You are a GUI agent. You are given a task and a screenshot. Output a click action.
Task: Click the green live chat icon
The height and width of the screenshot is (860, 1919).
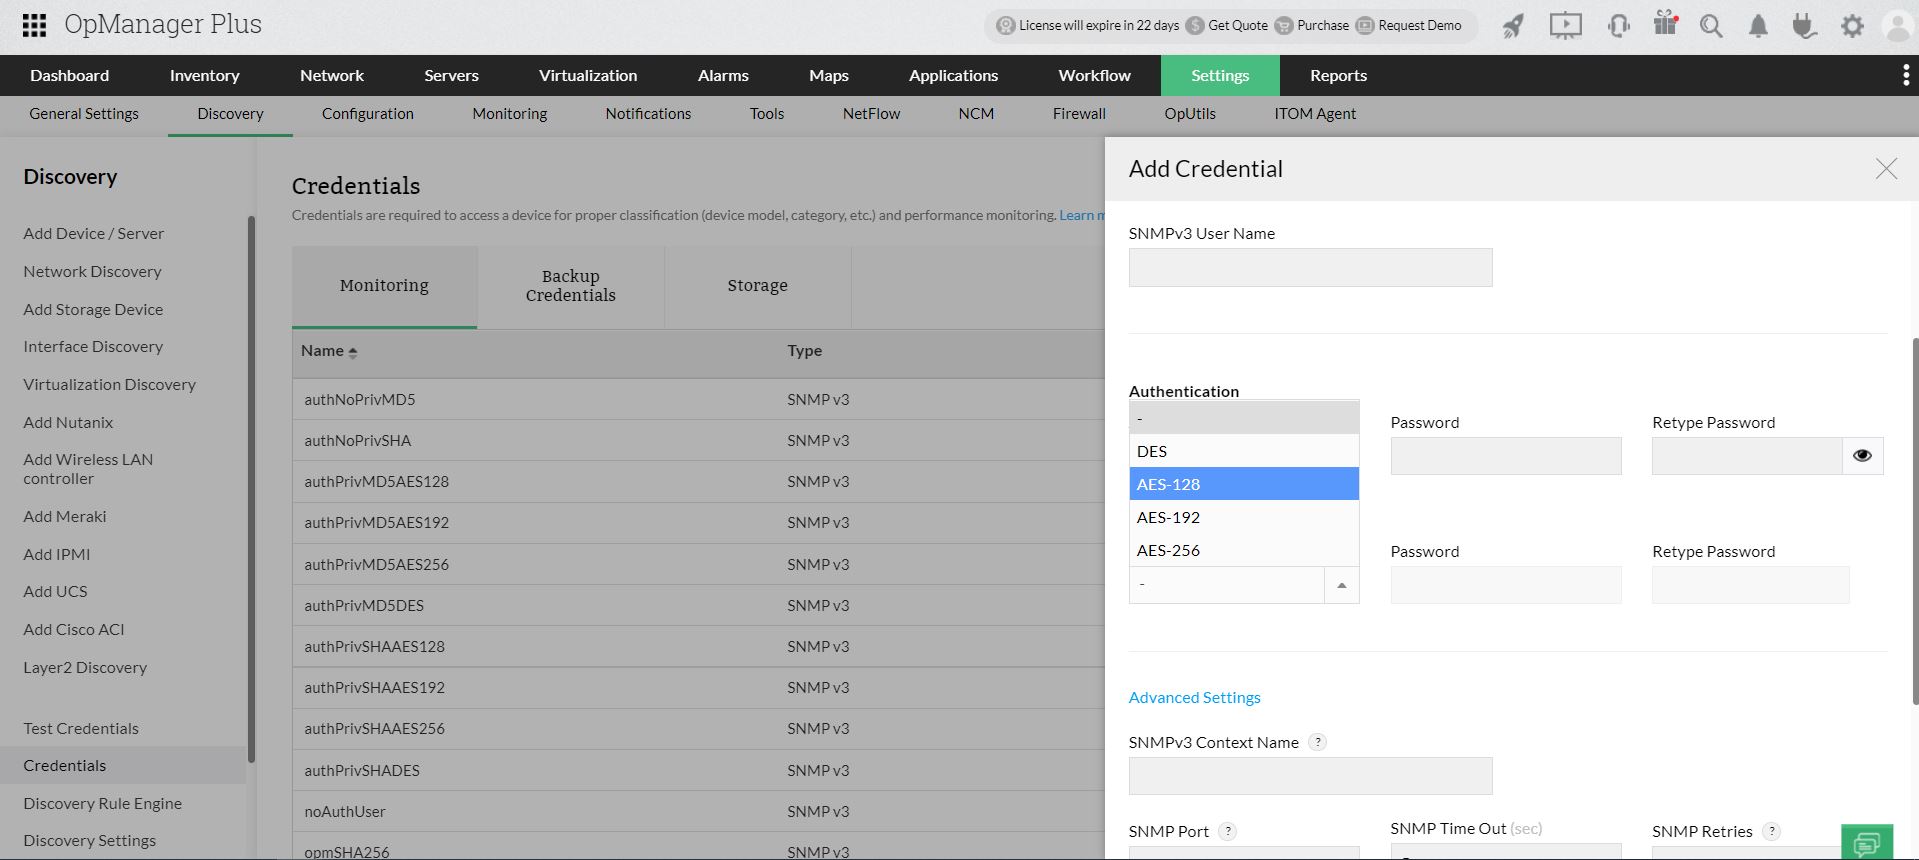coord(1866,842)
